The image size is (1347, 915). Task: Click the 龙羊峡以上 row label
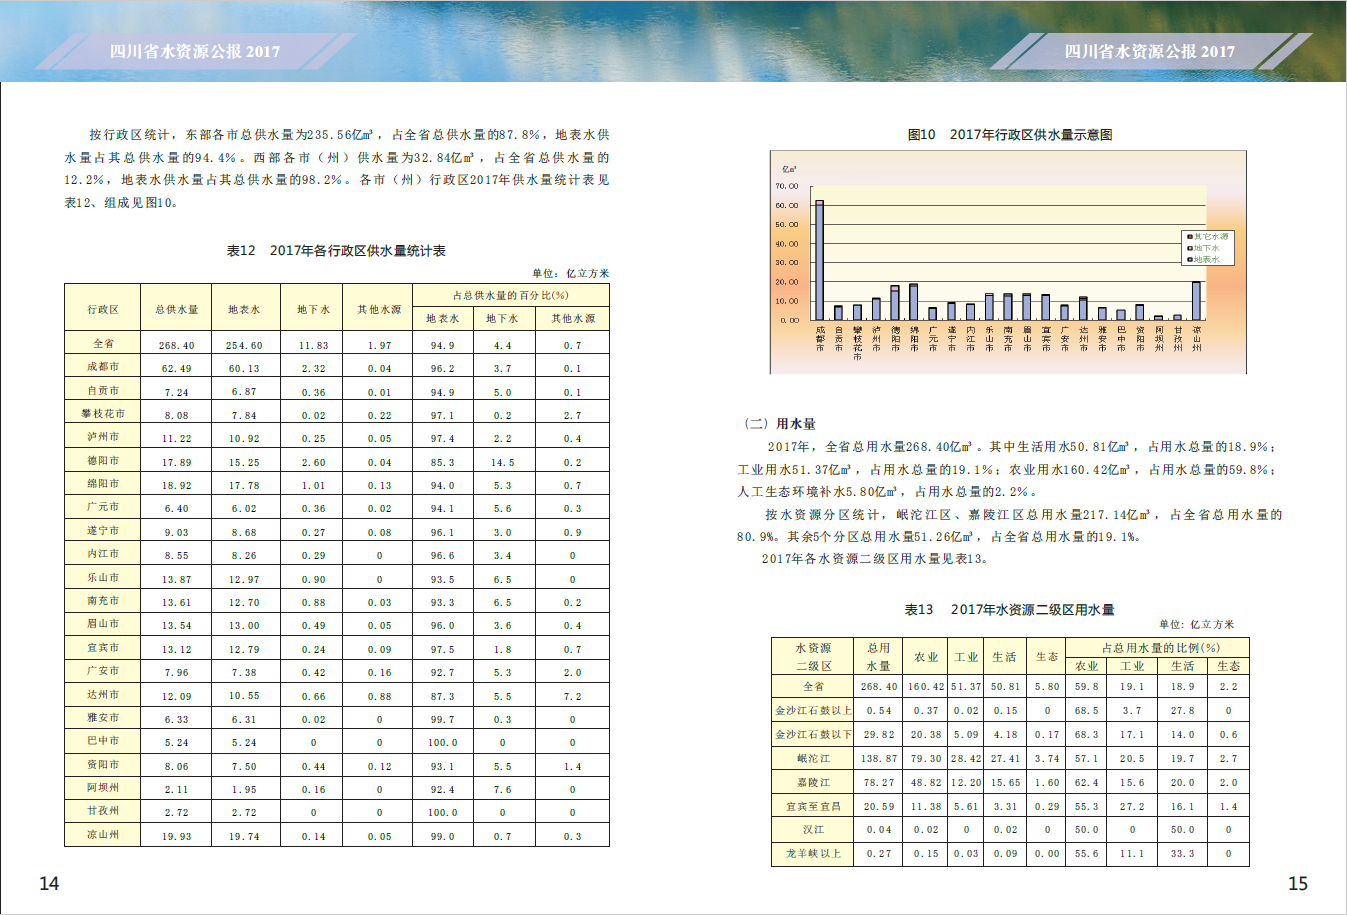point(813,854)
